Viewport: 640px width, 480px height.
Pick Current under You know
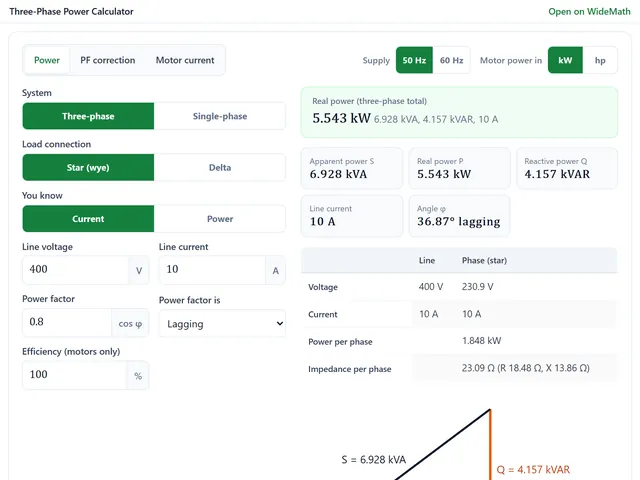tap(88, 219)
